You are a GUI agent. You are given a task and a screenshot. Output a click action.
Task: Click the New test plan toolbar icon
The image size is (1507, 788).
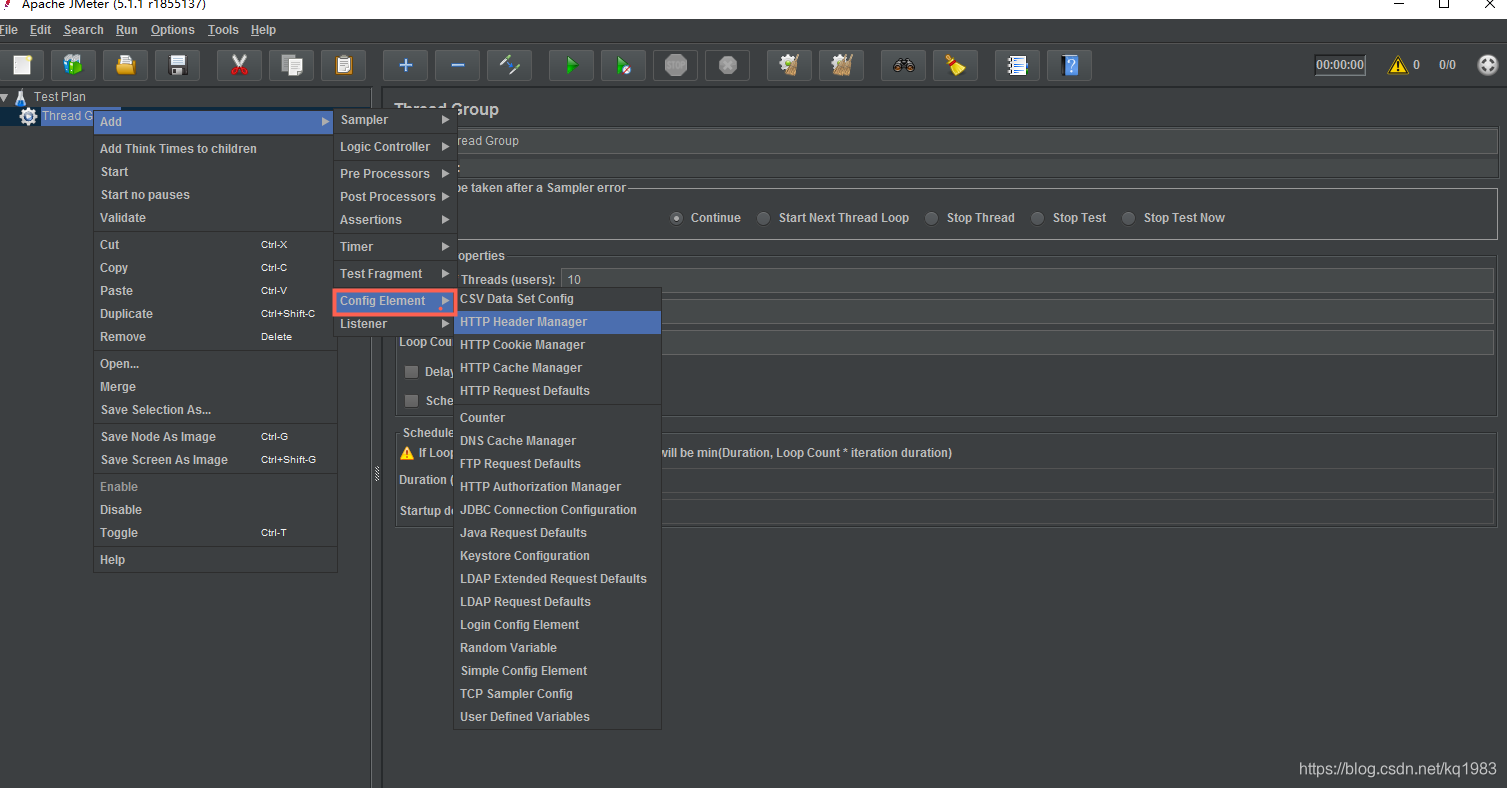22,66
